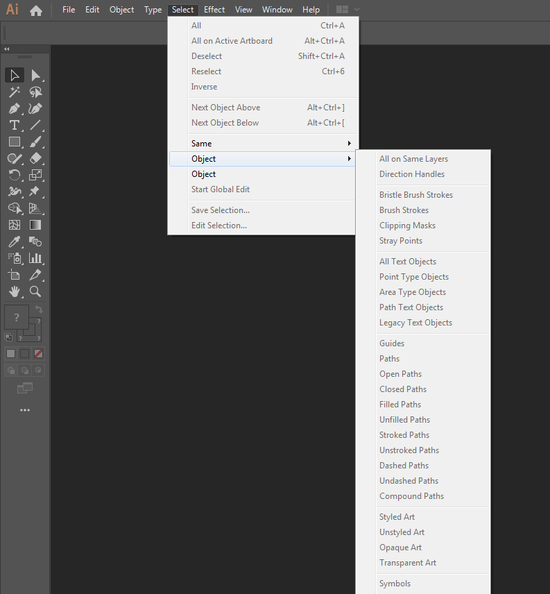Select the Zoom magnifier tool

pyautogui.click(x=36, y=292)
